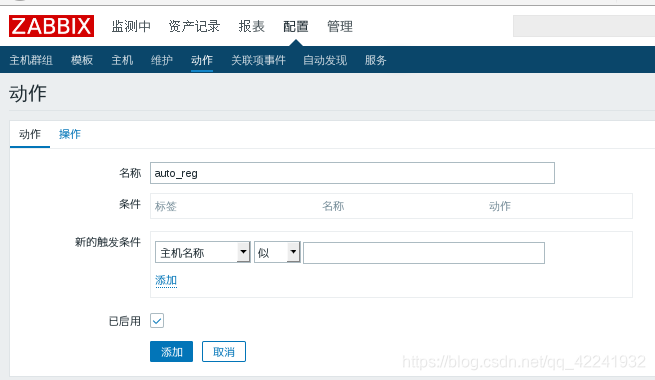Click the ZABBIX logo
The image size is (655, 380).
pos(51,26)
